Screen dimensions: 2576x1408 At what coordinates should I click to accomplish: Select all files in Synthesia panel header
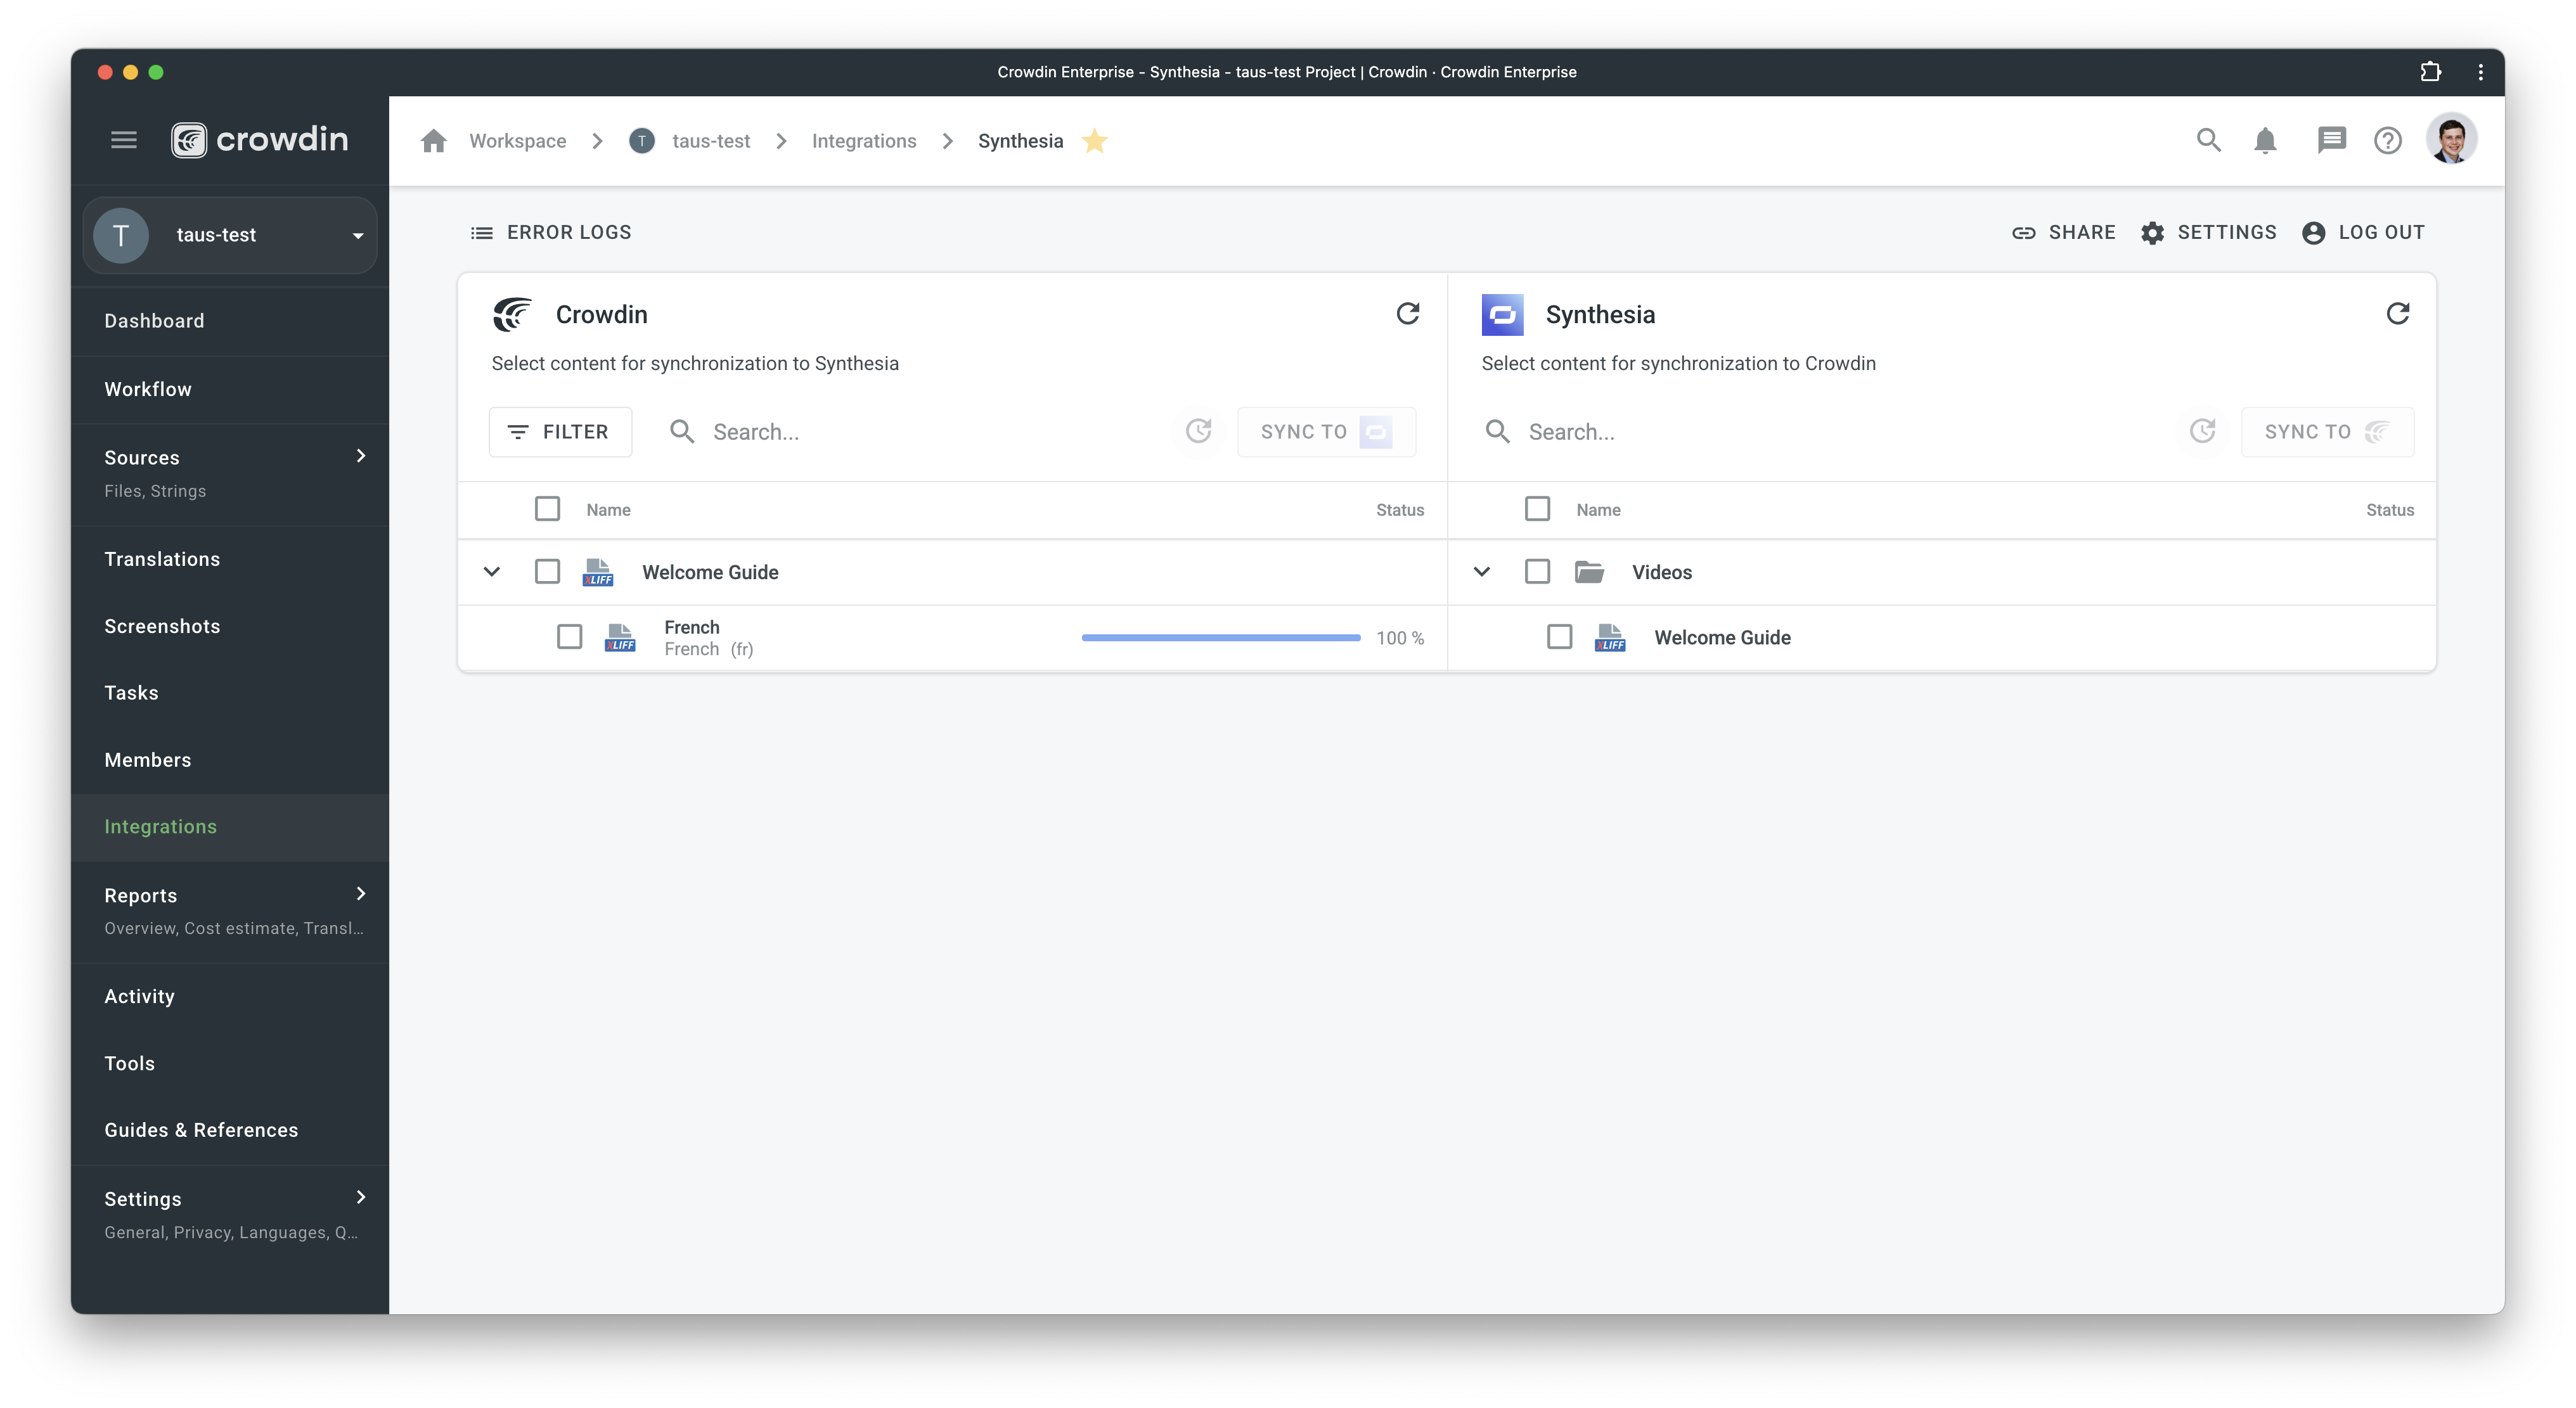point(1537,509)
